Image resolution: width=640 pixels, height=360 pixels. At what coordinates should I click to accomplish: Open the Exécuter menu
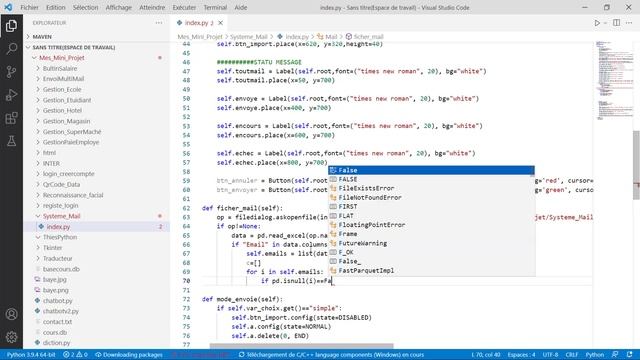coord(184,7)
